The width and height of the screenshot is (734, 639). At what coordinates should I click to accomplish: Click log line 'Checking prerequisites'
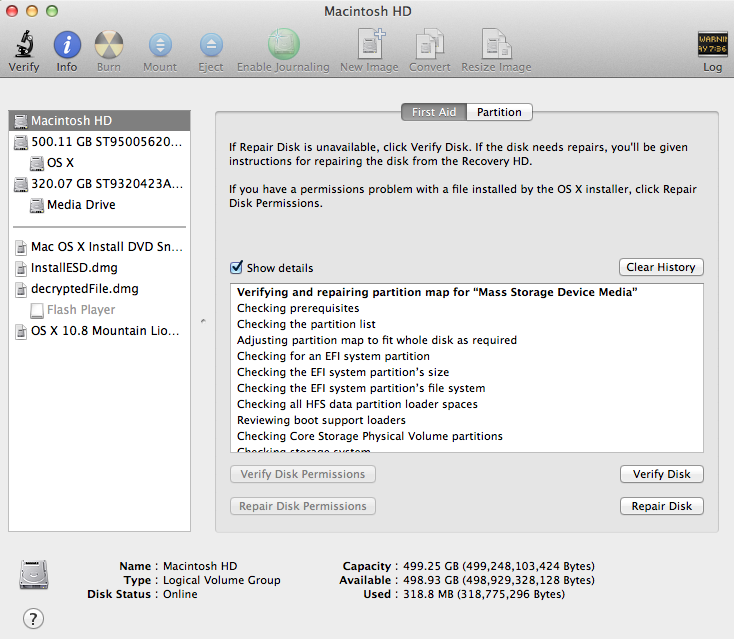pyautogui.click(x=298, y=308)
